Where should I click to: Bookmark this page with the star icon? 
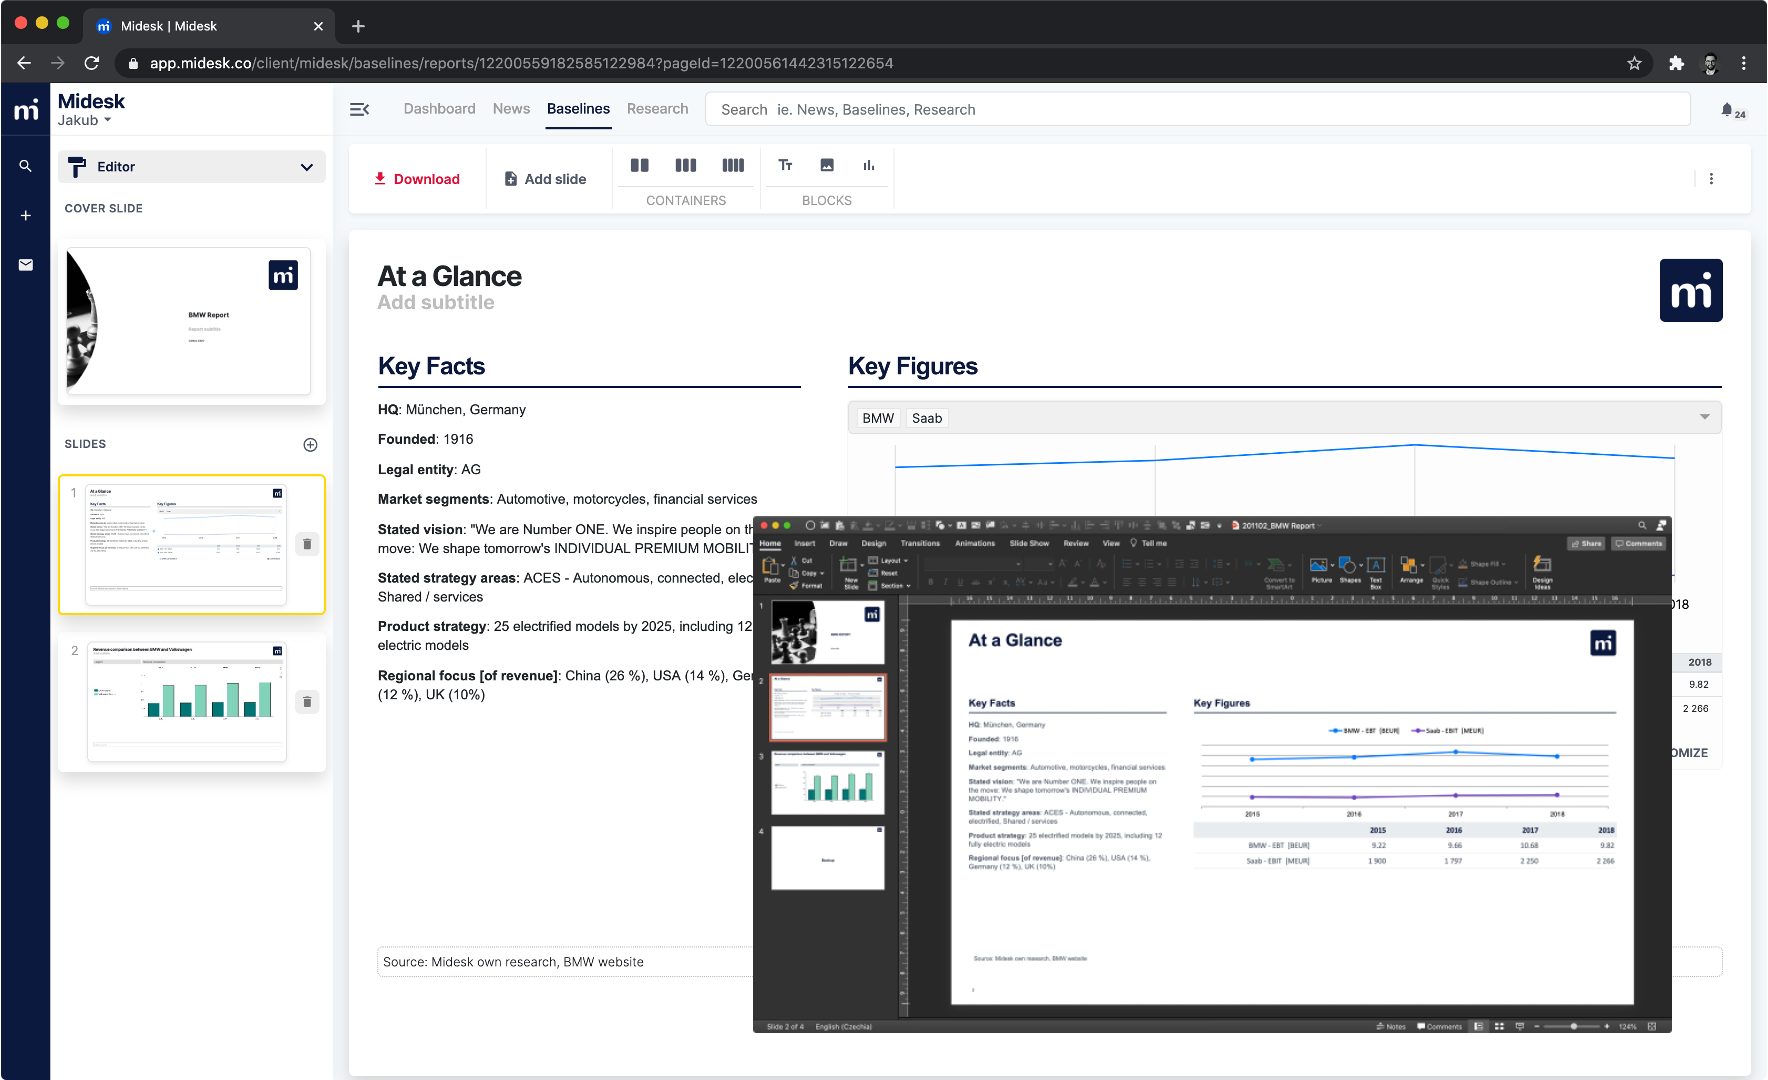(1634, 63)
